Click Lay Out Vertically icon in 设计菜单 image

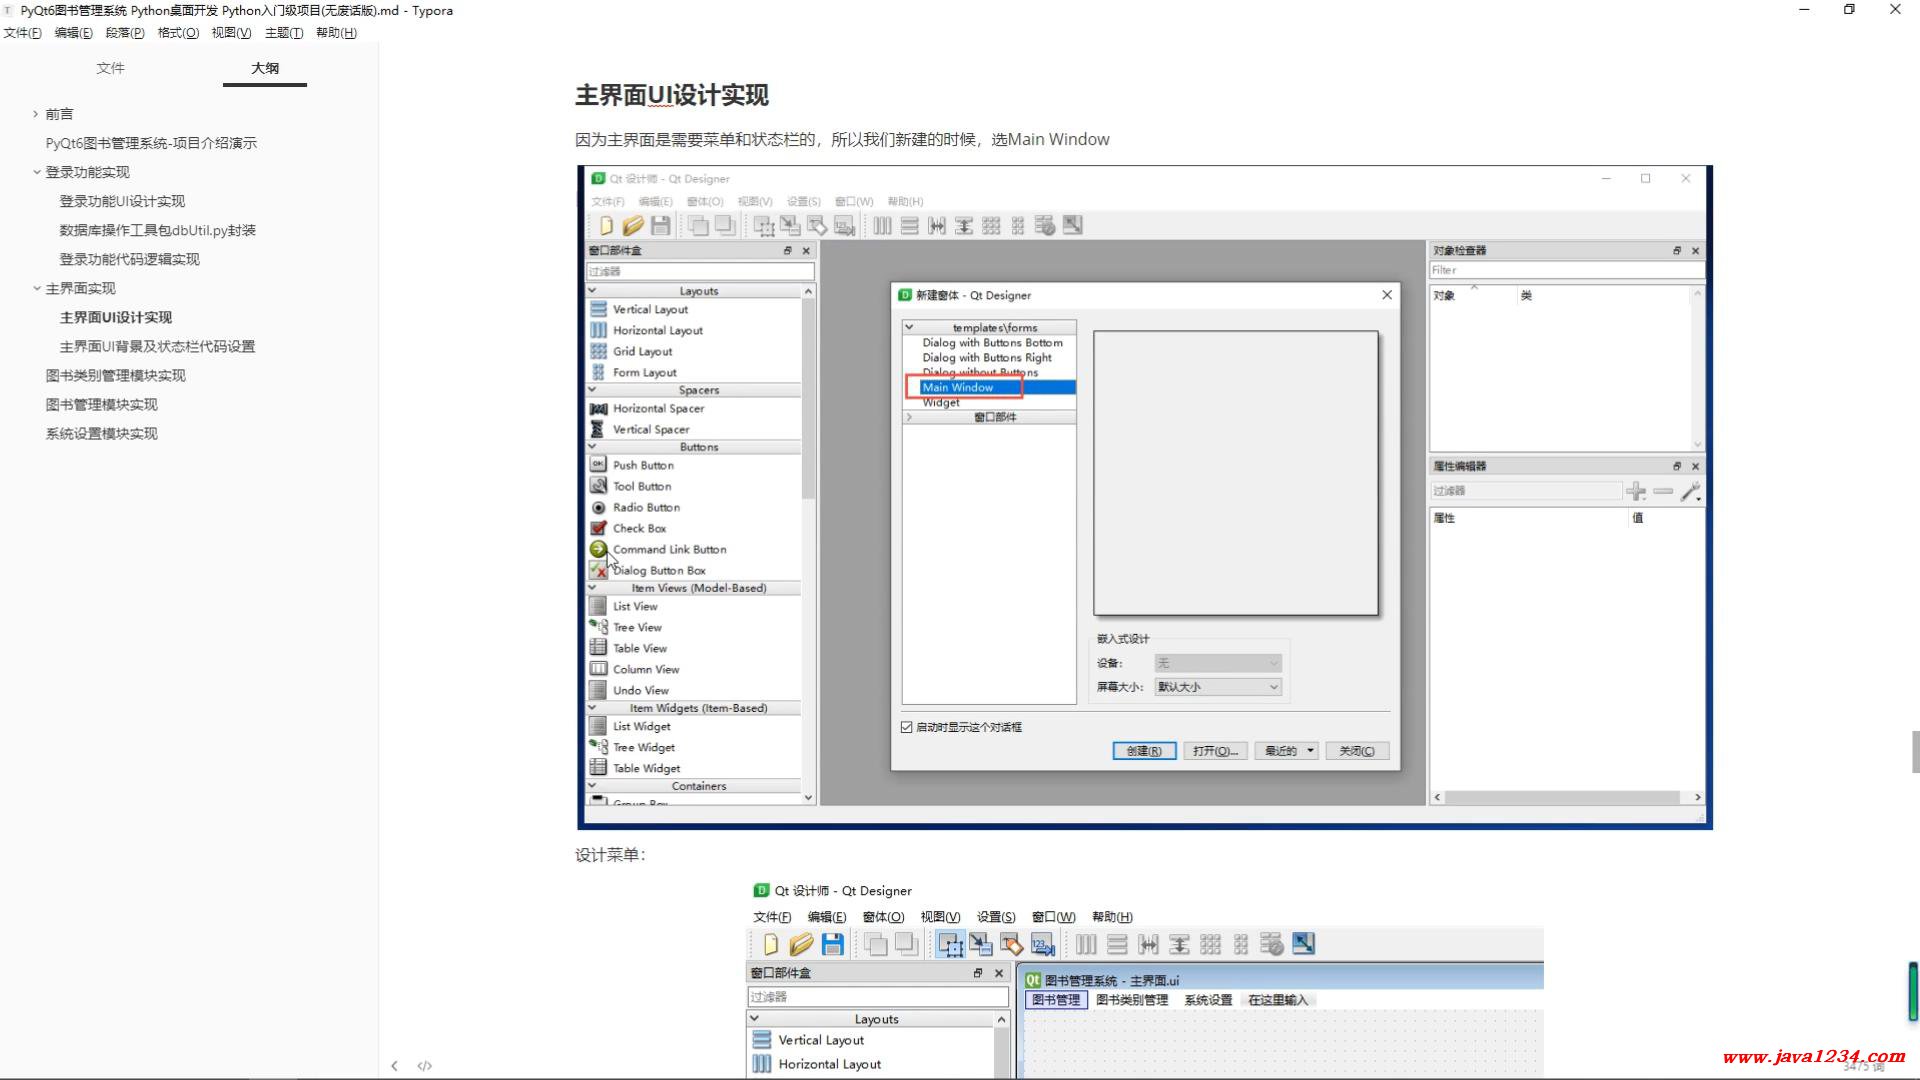click(x=1117, y=944)
